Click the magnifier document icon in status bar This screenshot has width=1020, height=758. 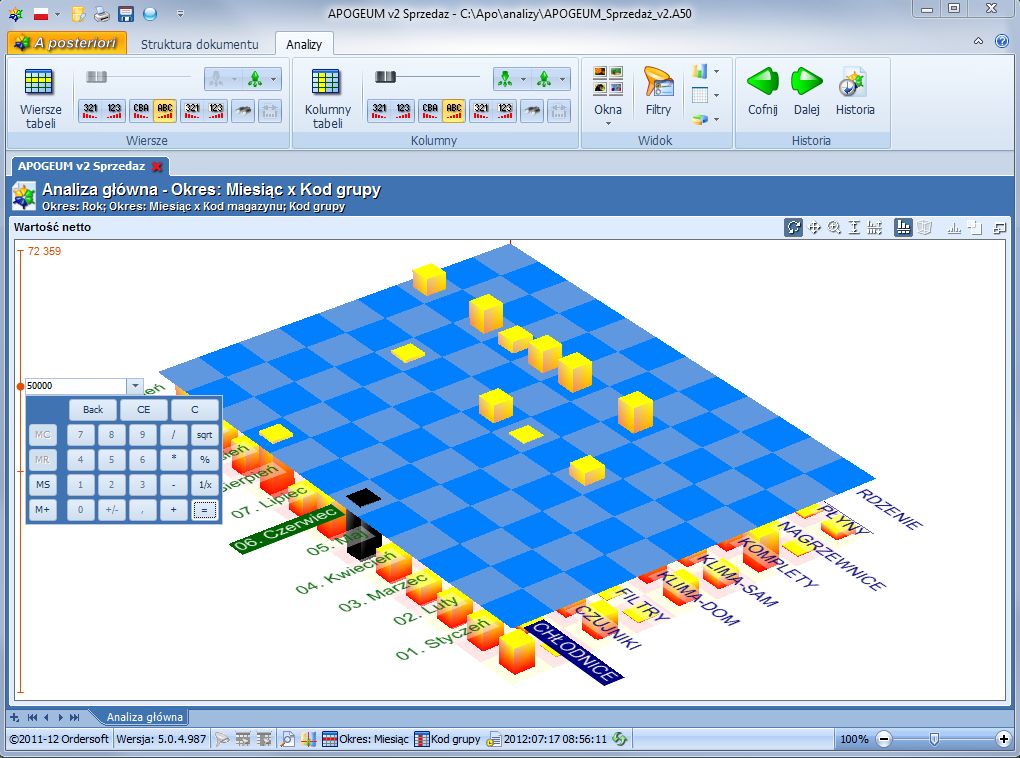[x=287, y=738]
